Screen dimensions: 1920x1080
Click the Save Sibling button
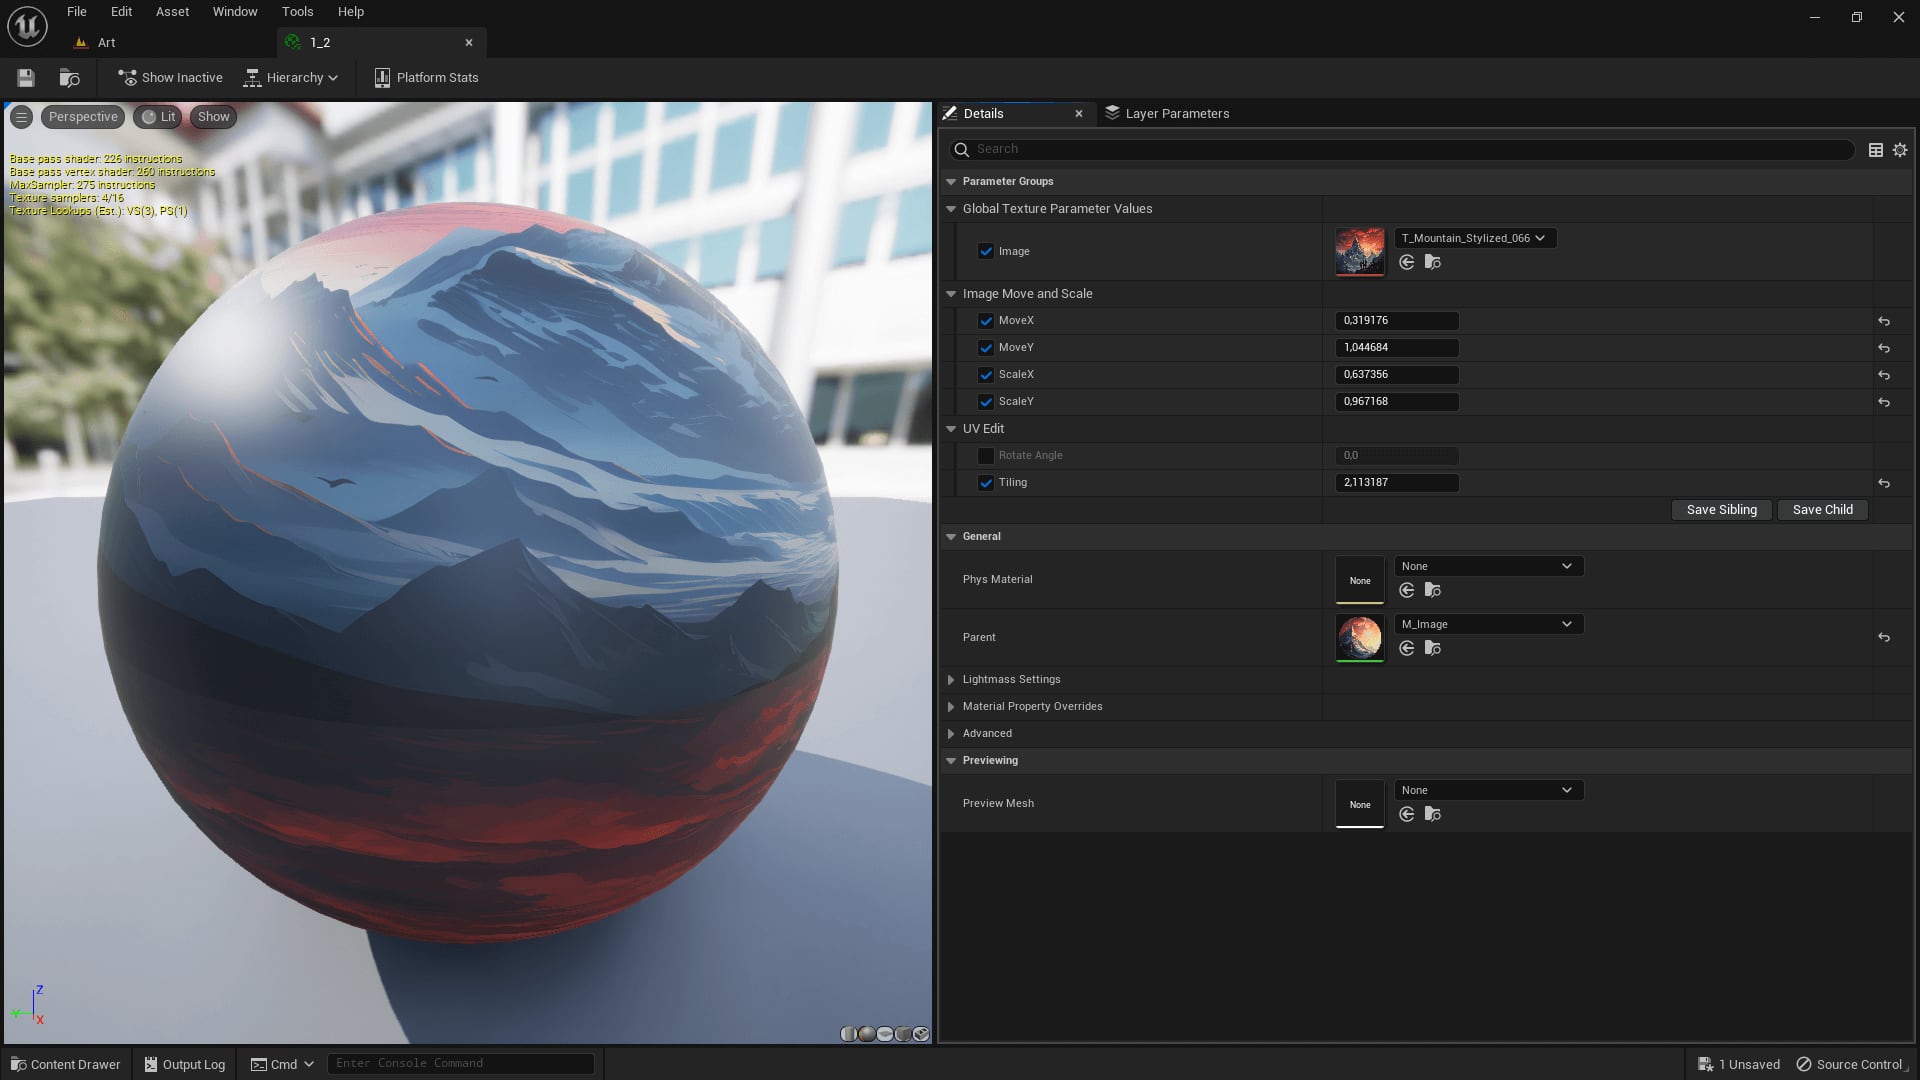point(1721,510)
